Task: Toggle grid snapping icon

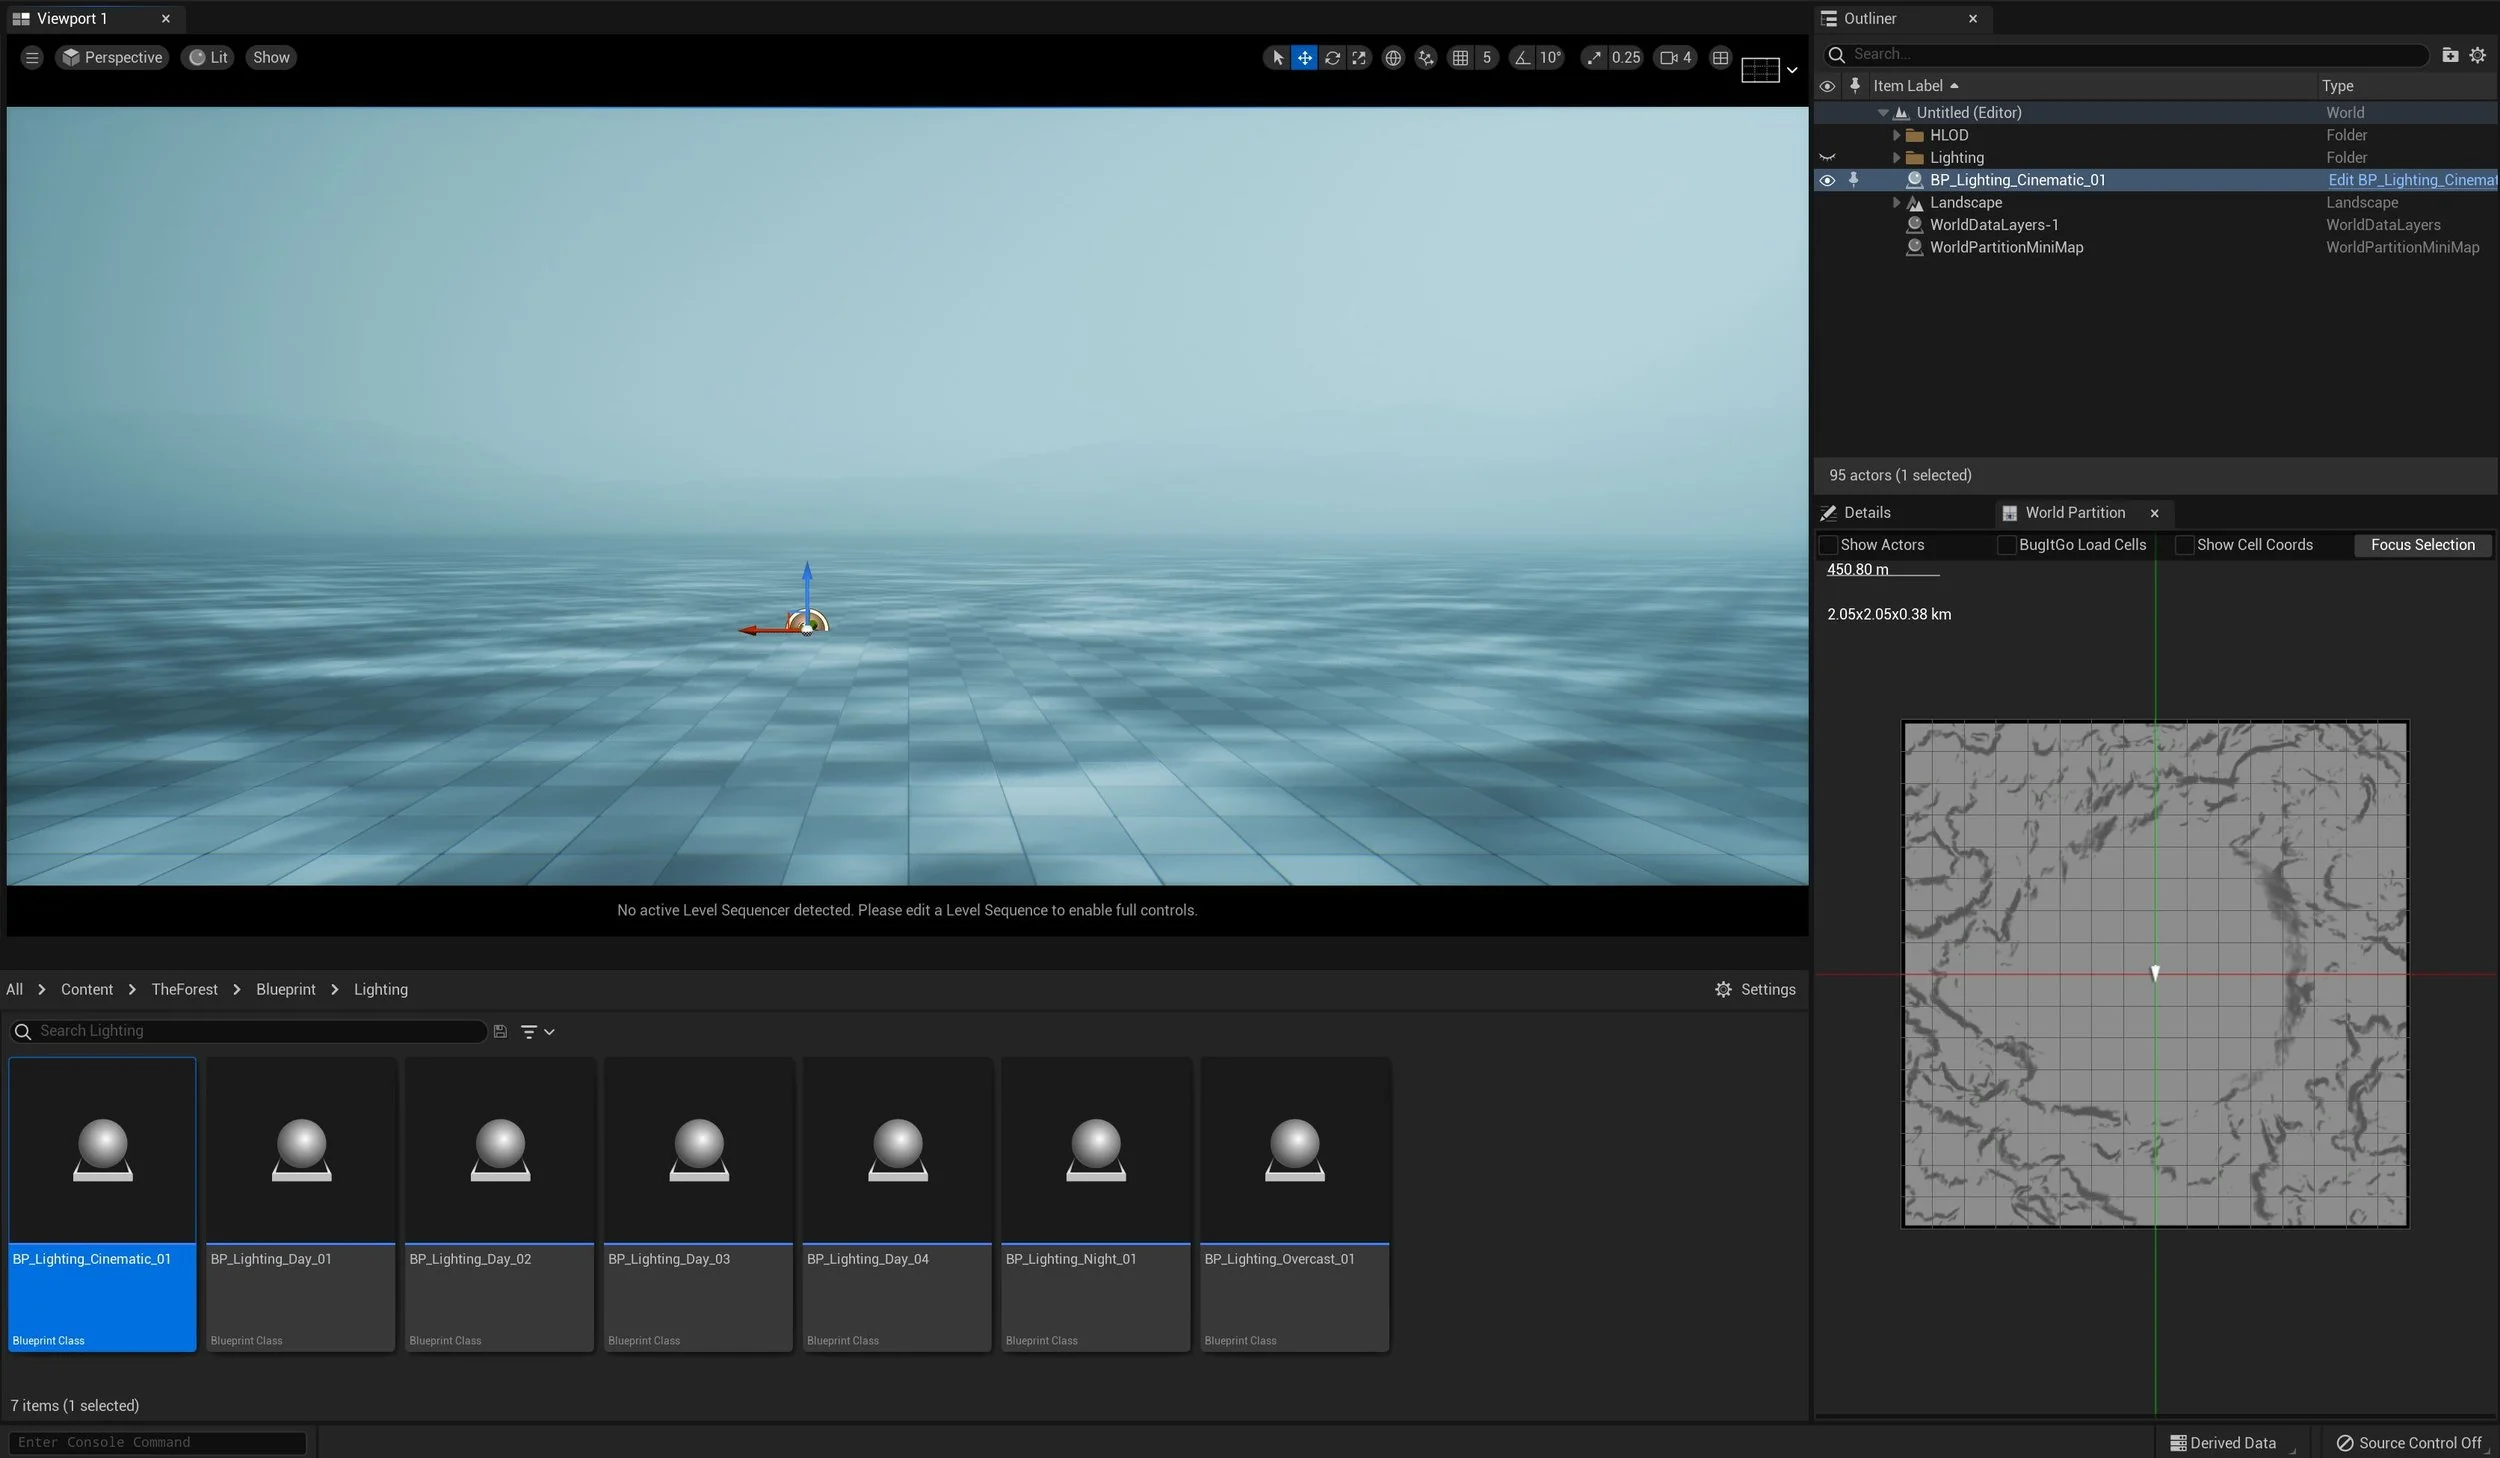Action: 1460,58
